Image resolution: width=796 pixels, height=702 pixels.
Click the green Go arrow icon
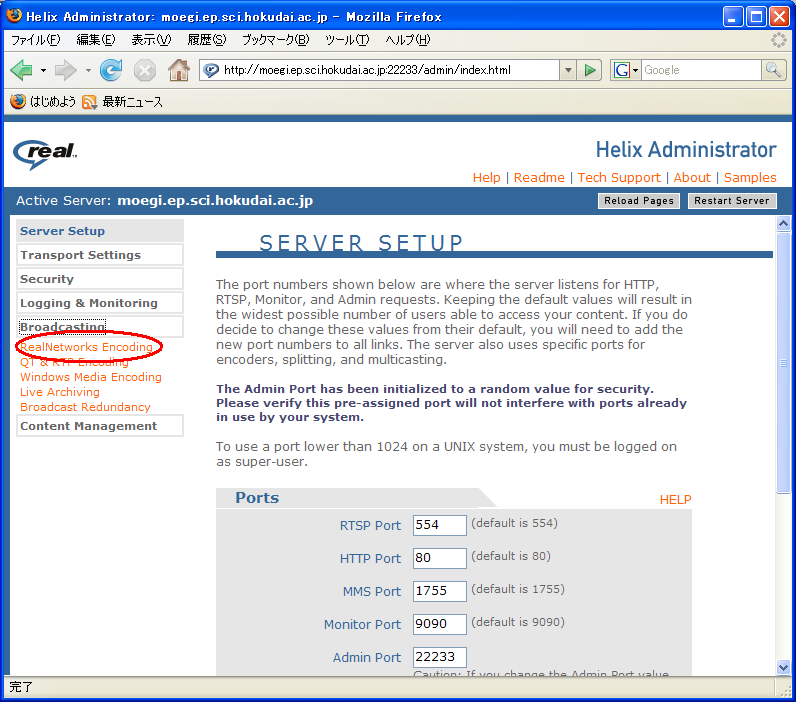click(x=590, y=70)
